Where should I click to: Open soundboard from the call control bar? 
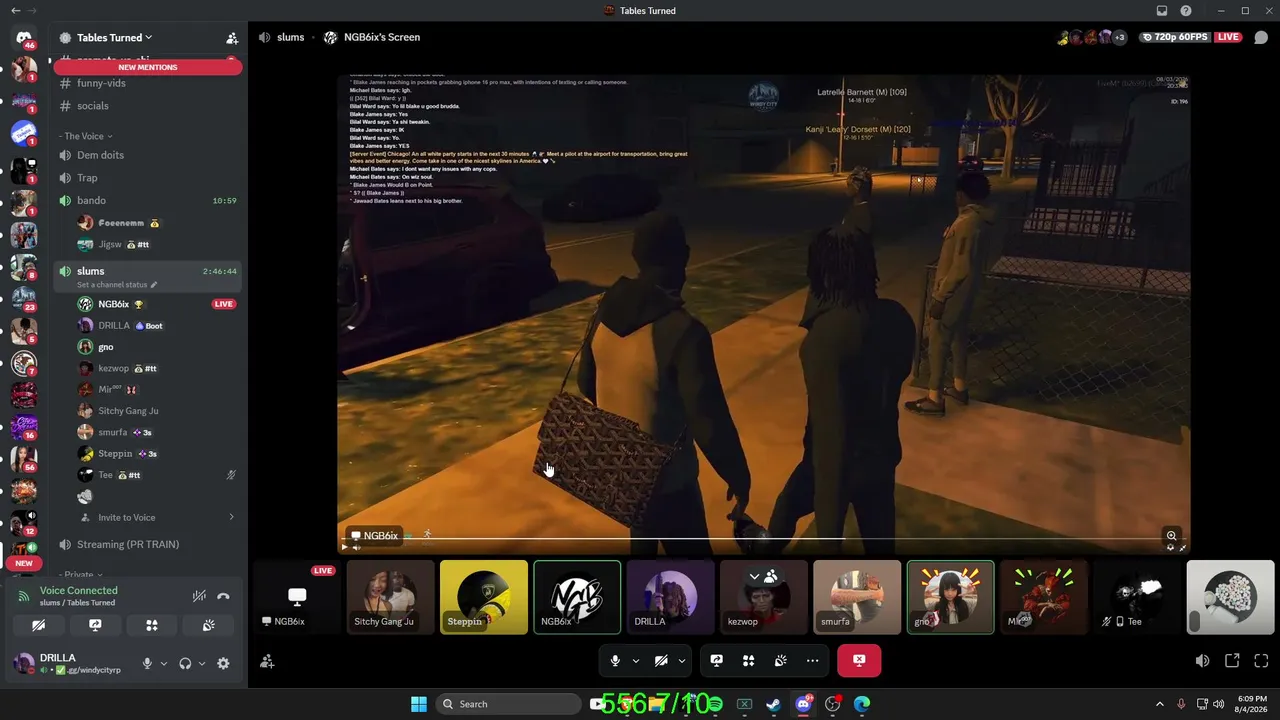point(780,660)
